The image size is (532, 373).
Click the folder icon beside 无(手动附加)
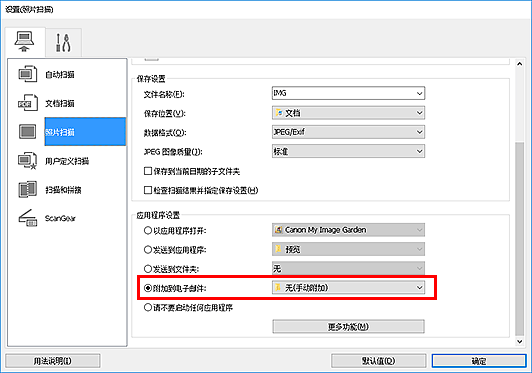pyautogui.click(x=279, y=288)
